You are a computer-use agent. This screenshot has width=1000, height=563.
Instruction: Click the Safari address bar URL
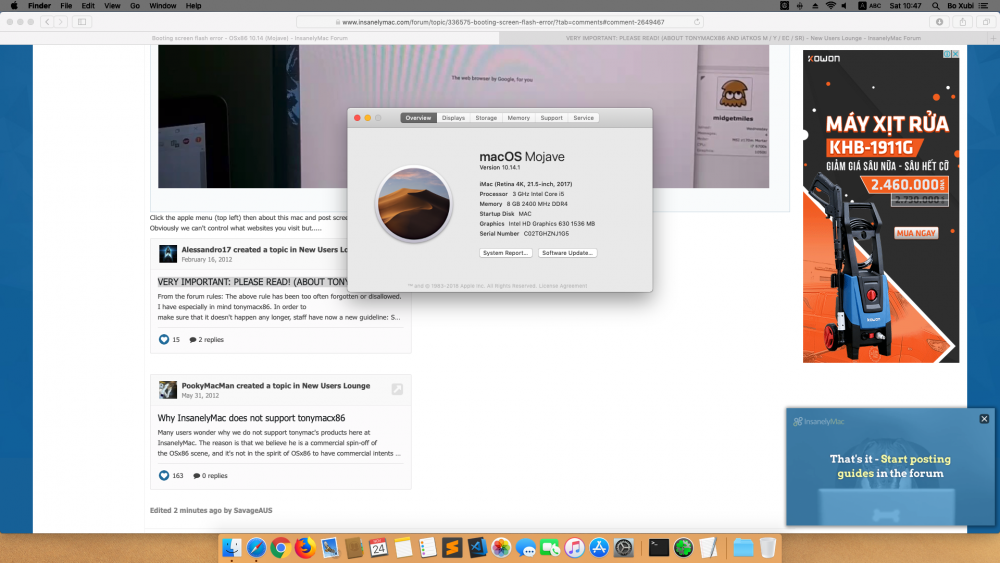501,22
